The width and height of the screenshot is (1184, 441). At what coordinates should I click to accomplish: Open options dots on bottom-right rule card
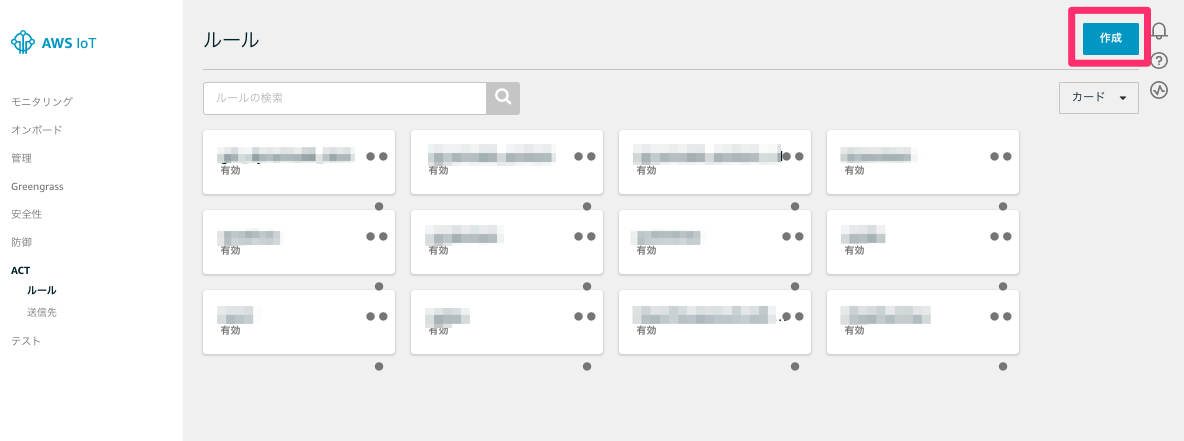click(1000, 317)
